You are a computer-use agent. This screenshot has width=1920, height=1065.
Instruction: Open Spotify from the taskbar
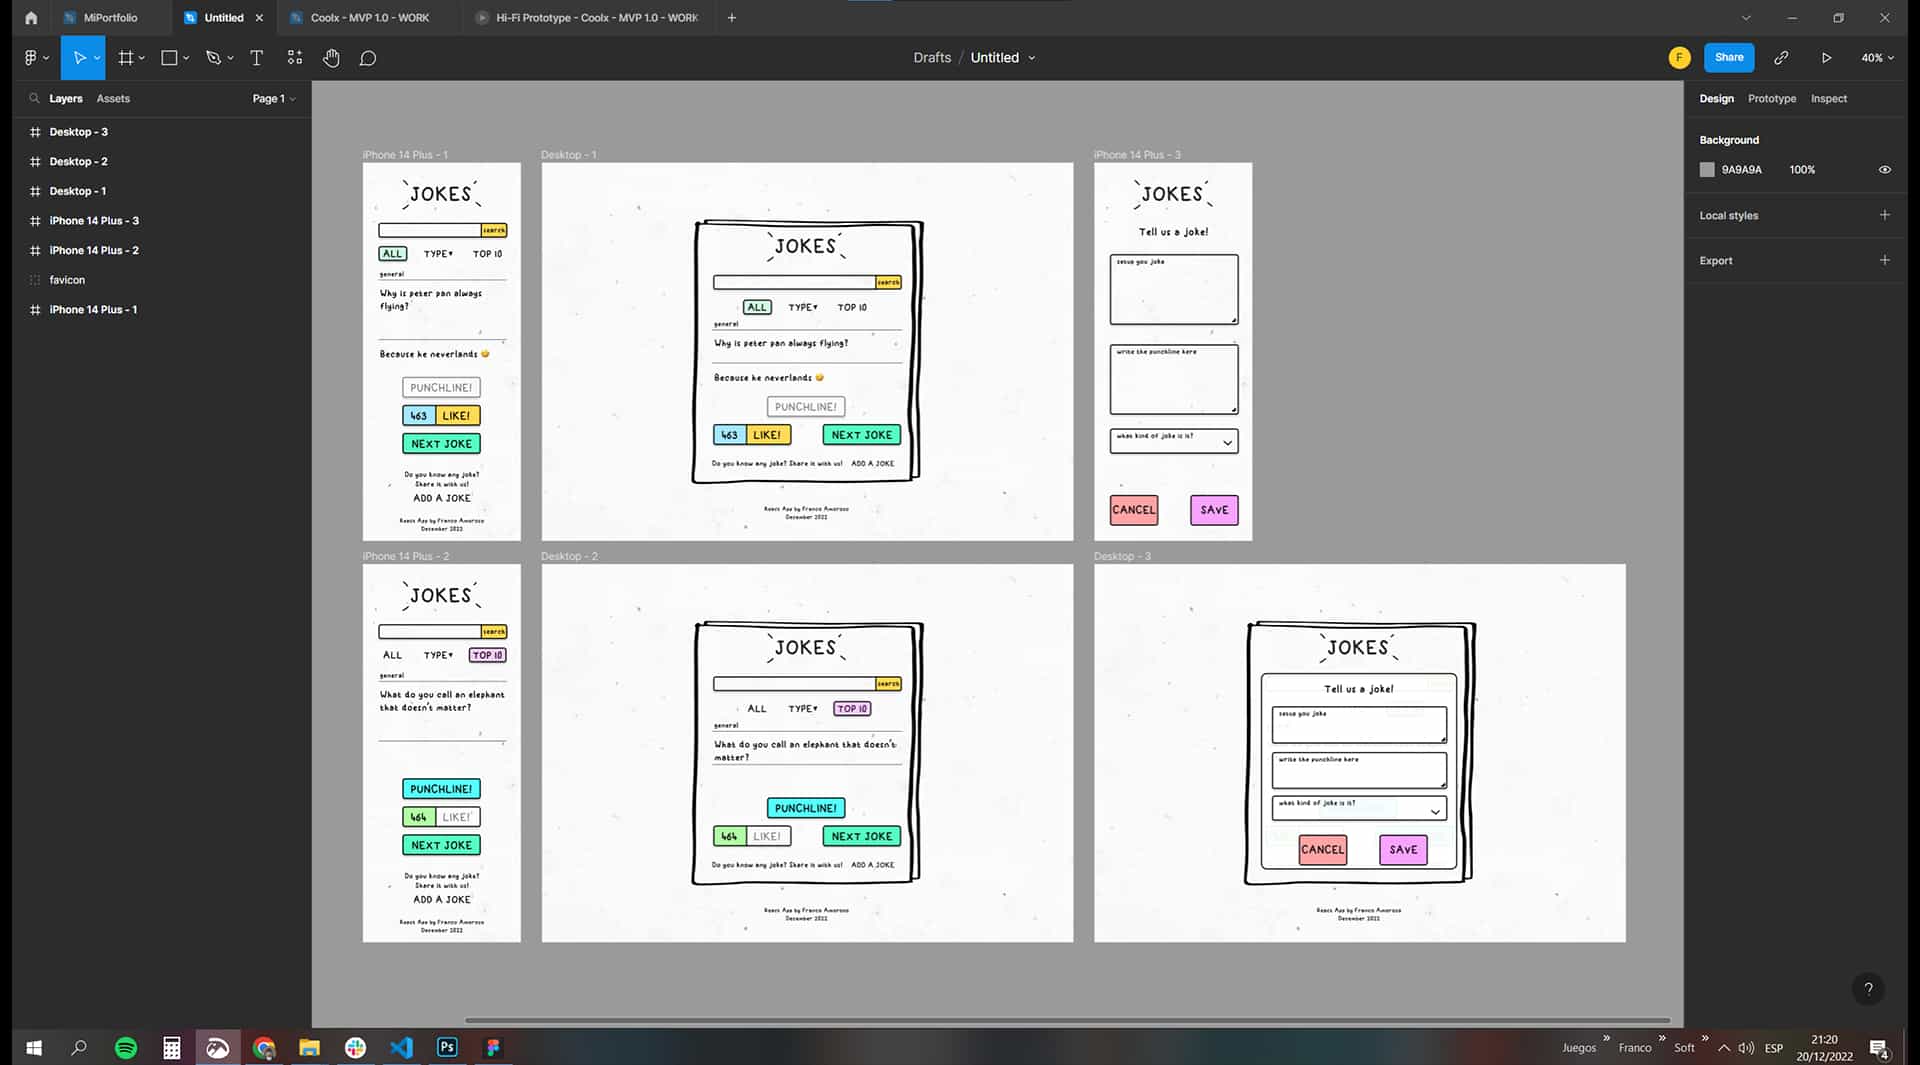point(126,1047)
